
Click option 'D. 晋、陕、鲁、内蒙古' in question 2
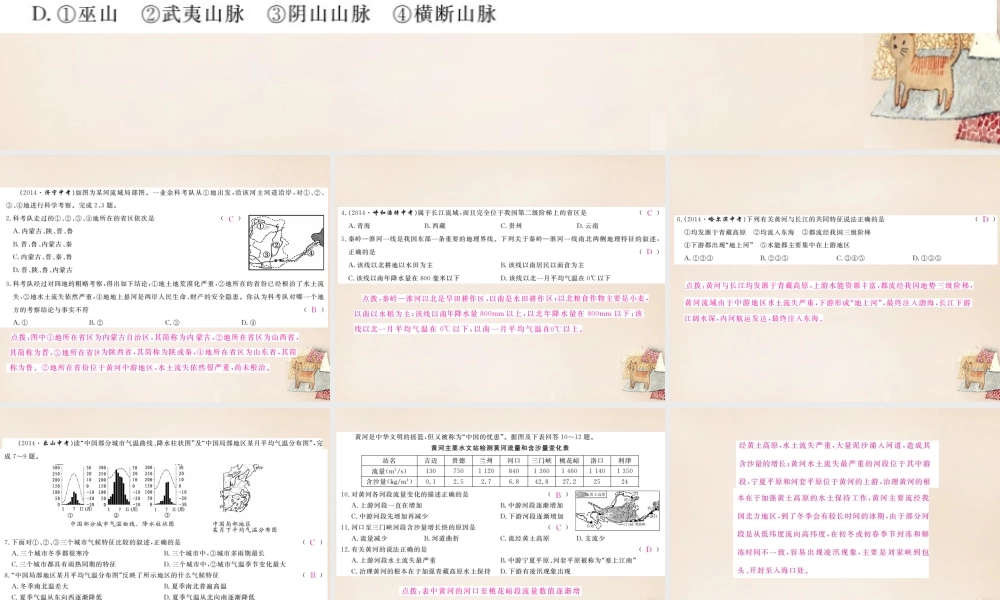43,270
